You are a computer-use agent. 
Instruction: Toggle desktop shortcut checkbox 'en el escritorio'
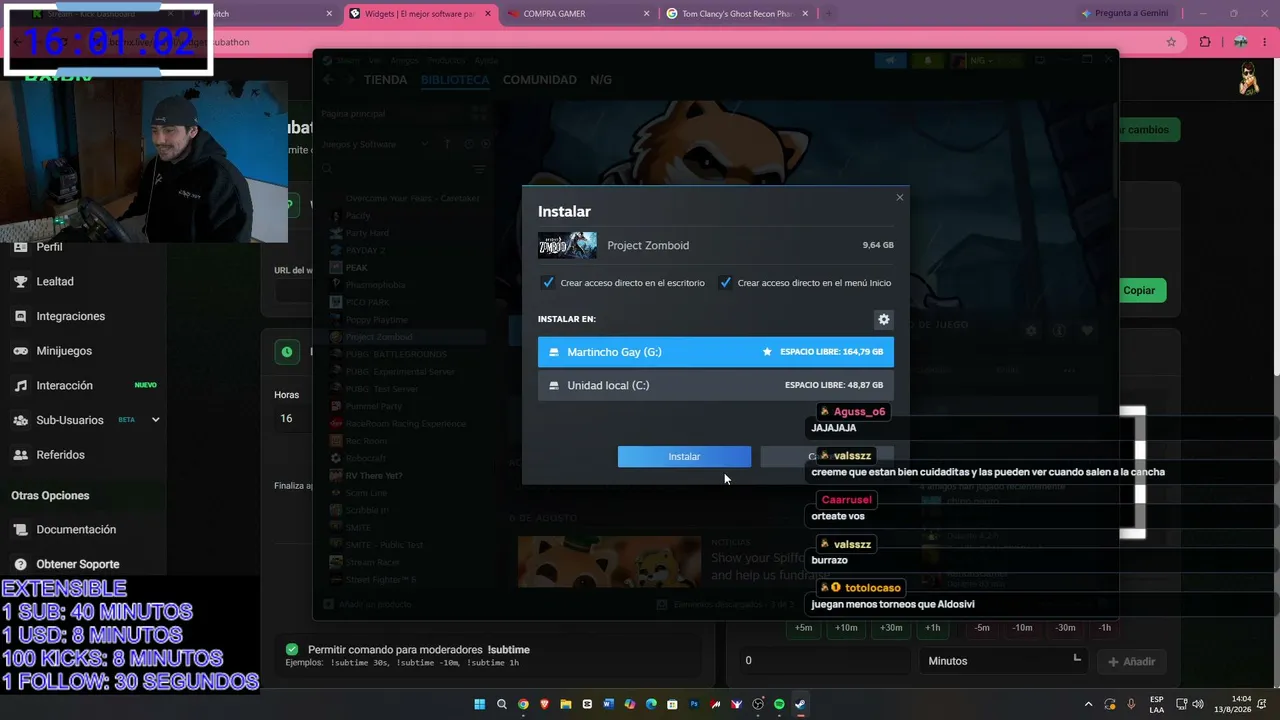pyautogui.click(x=548, y=283)
